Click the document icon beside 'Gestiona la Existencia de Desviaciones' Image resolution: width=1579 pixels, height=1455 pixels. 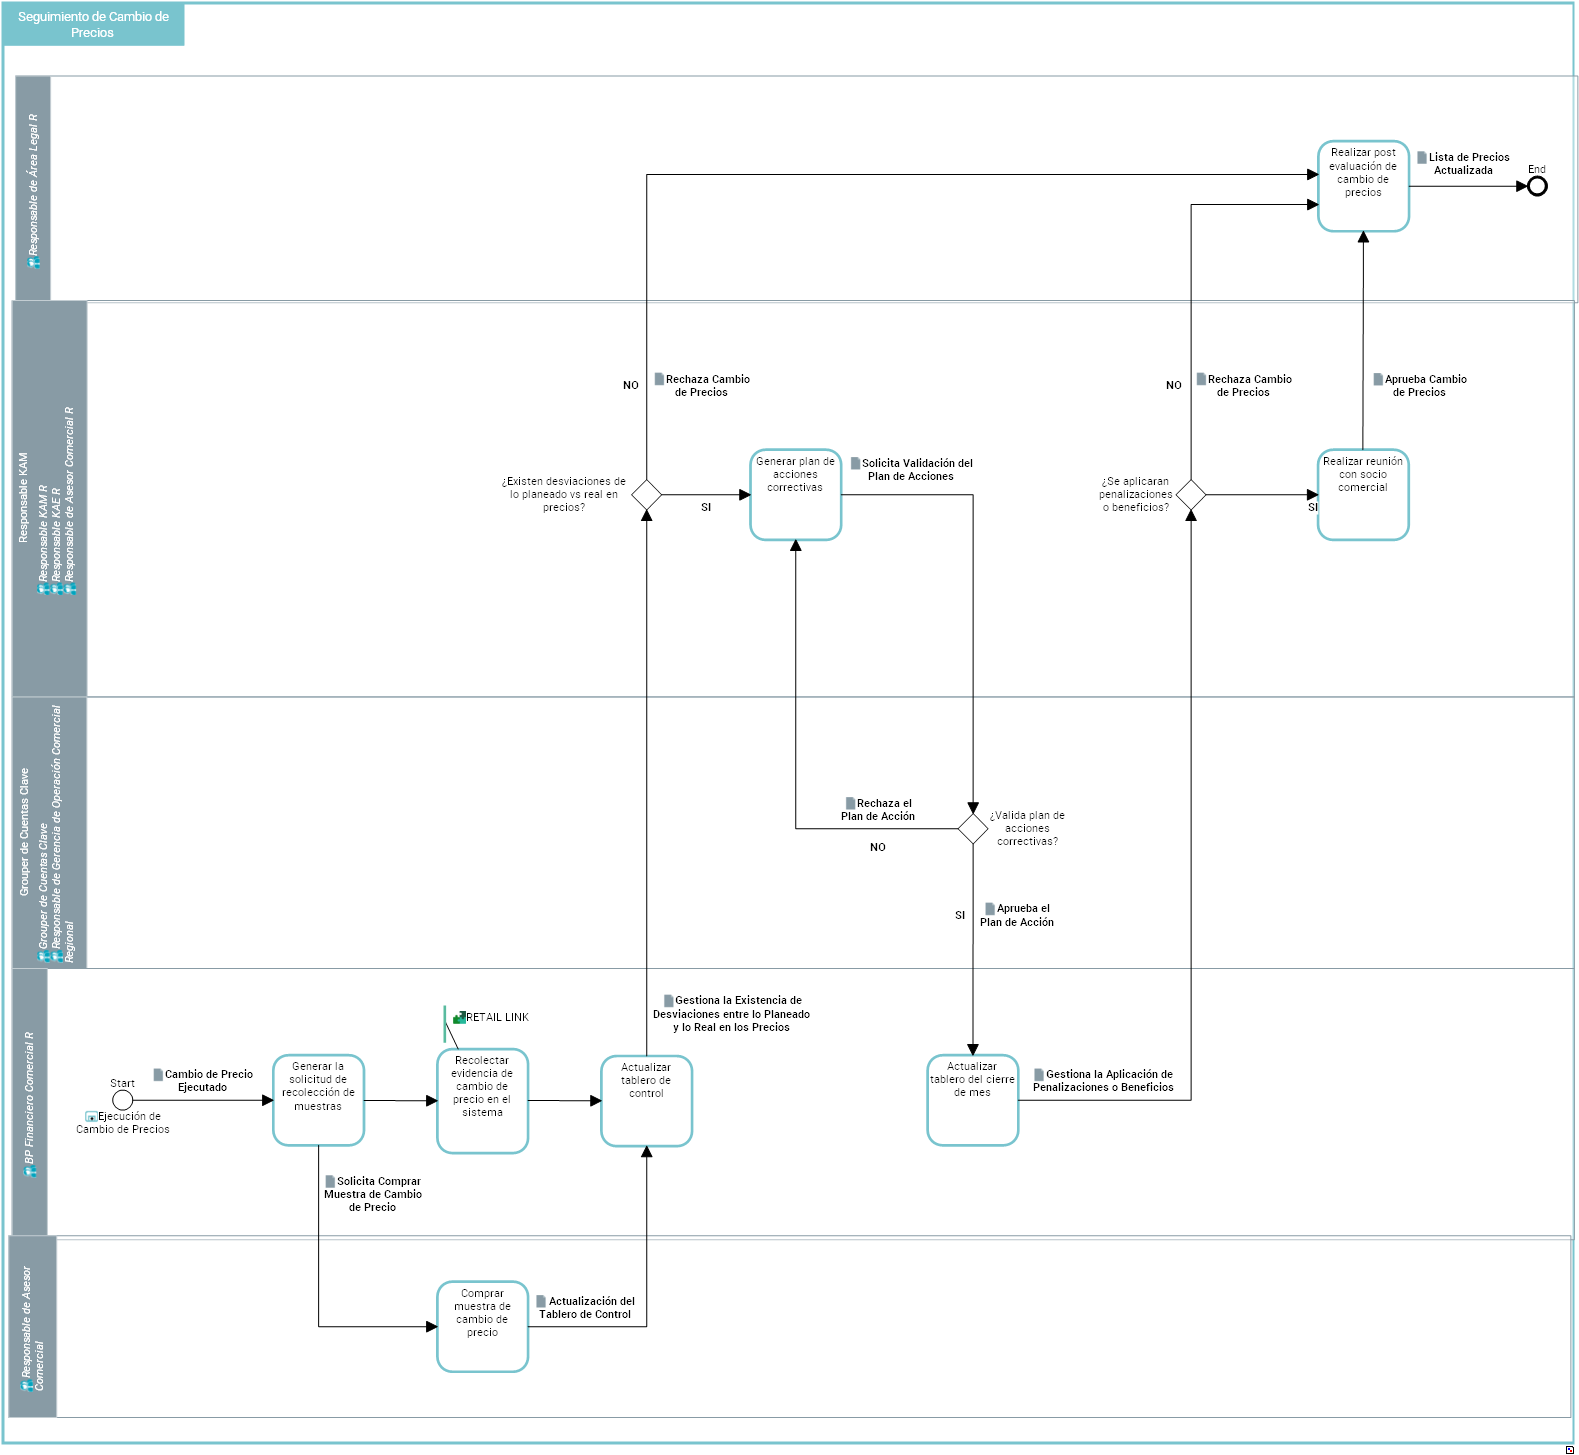668,1000
